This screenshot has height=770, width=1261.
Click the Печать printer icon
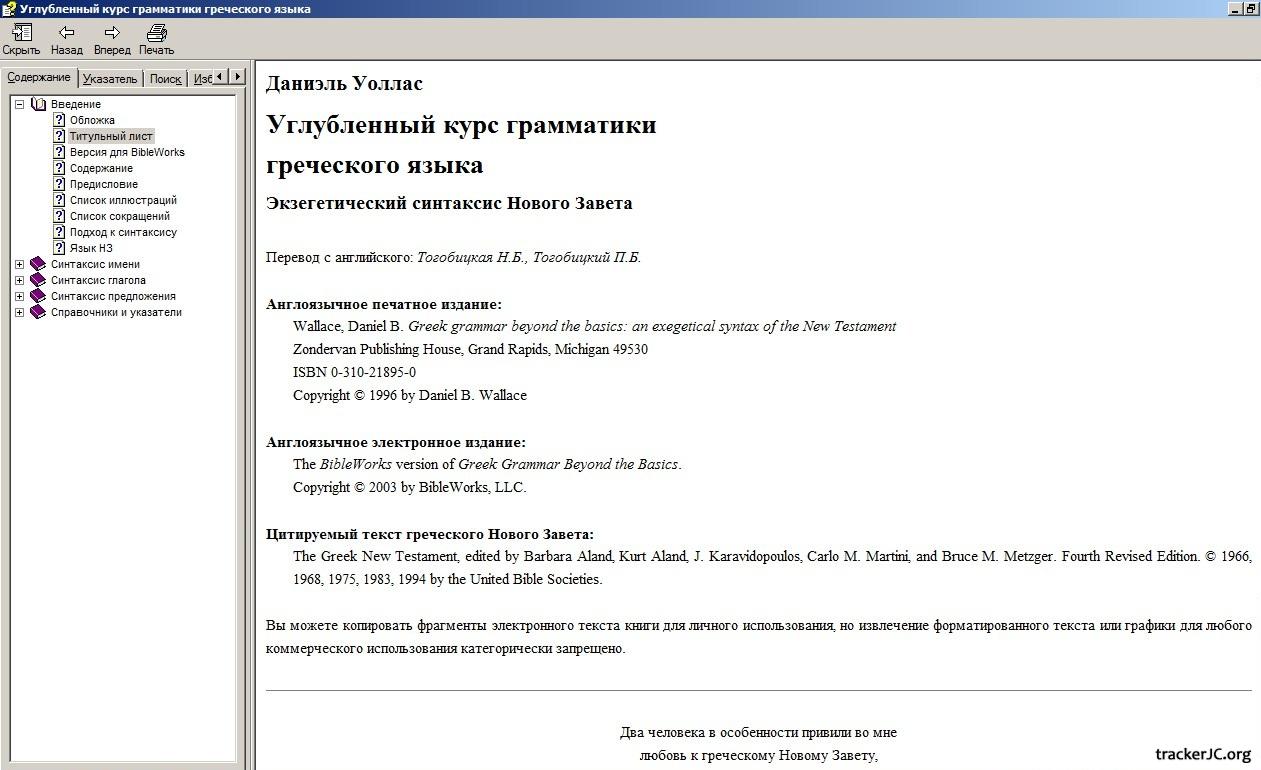coord(156,32)
